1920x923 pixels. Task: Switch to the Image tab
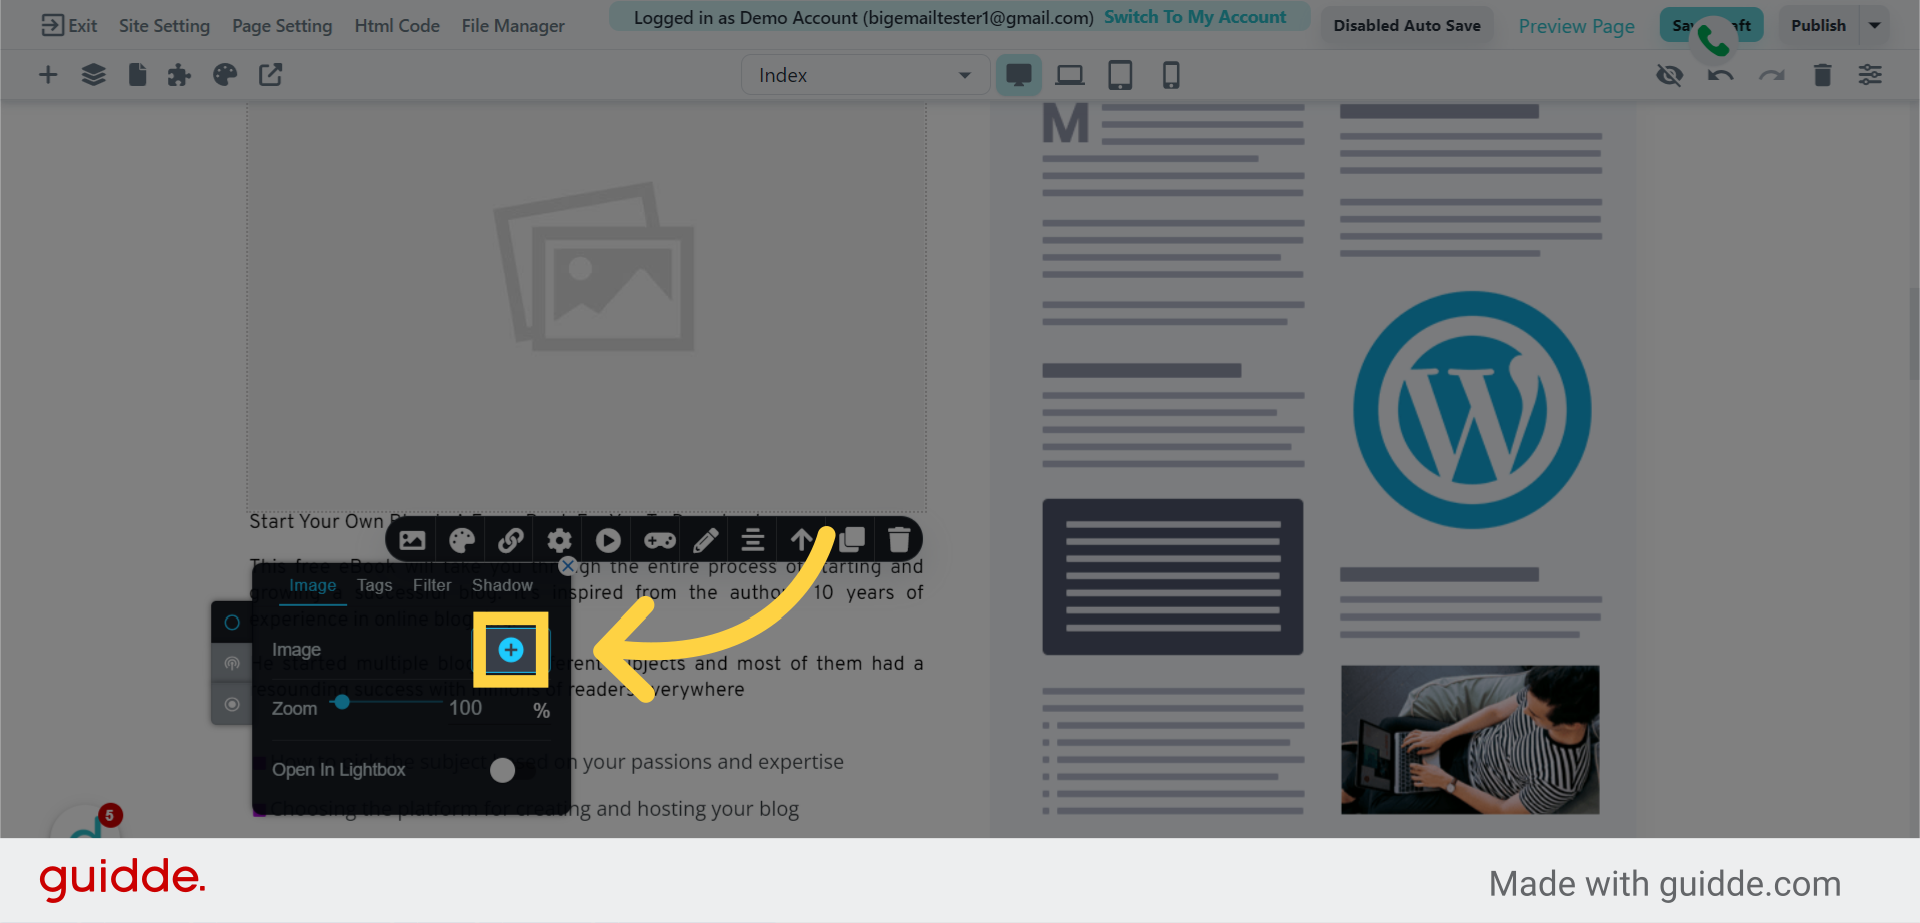[313, 585]
